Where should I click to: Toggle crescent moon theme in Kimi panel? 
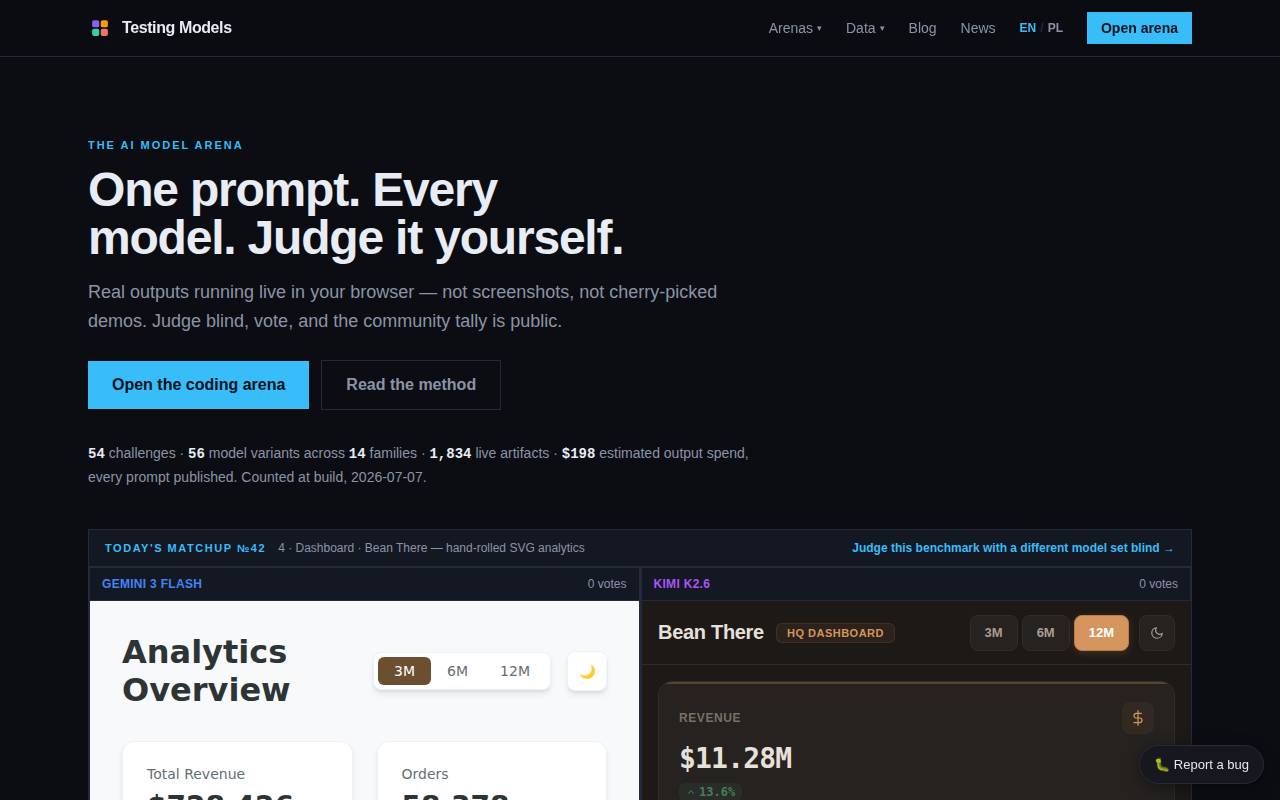1157,633
